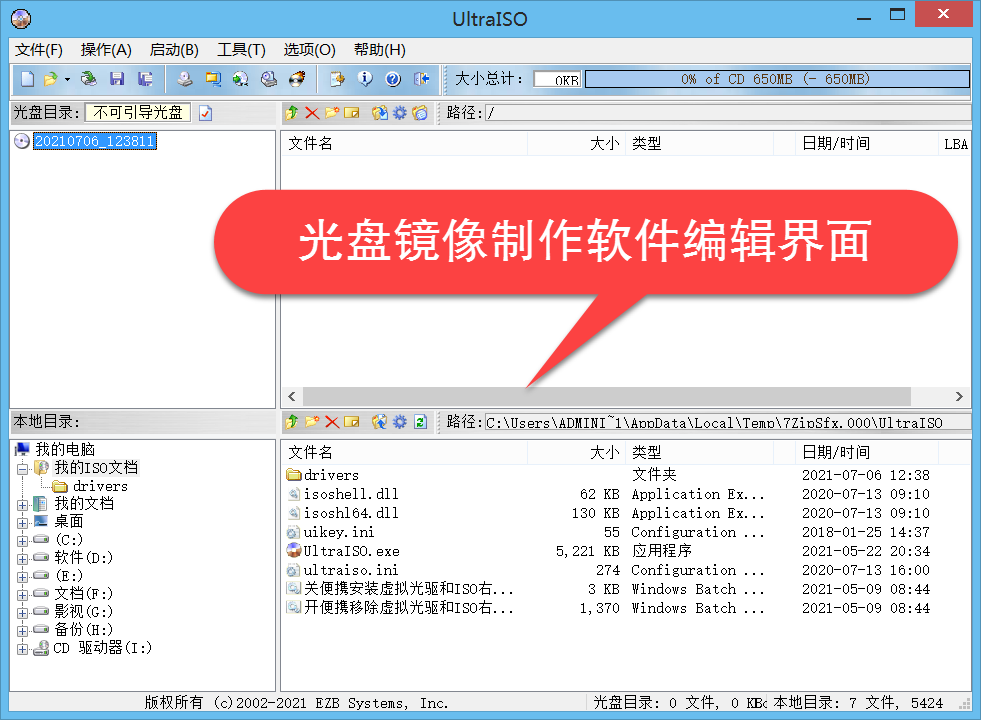Click the Make CD/DVD Image drive icon

pyautogui.click(x=185, y=79)
